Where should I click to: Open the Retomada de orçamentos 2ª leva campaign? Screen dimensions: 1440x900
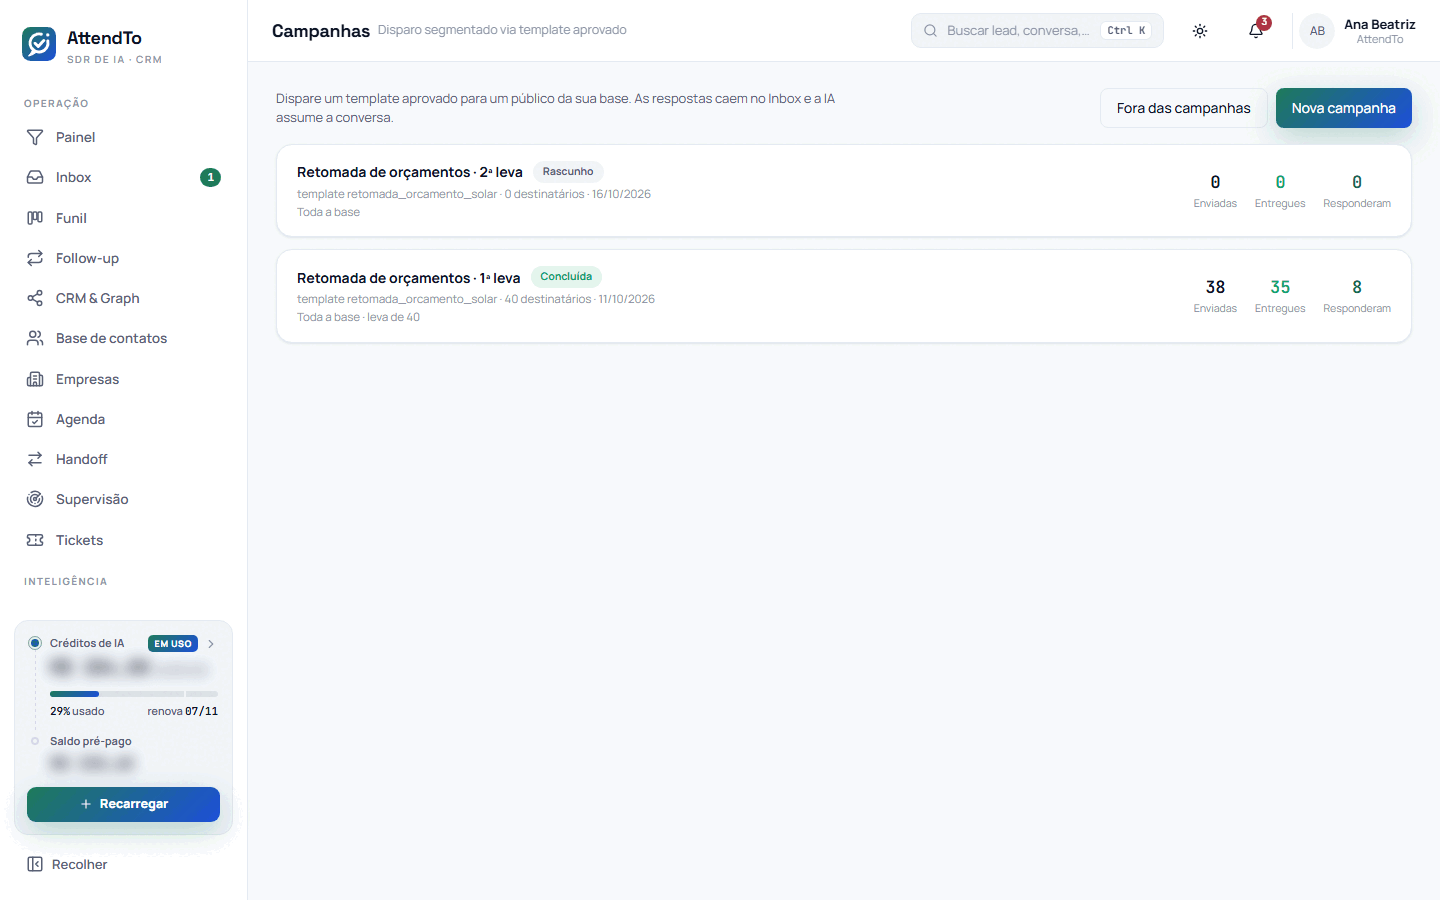(844, 191)
